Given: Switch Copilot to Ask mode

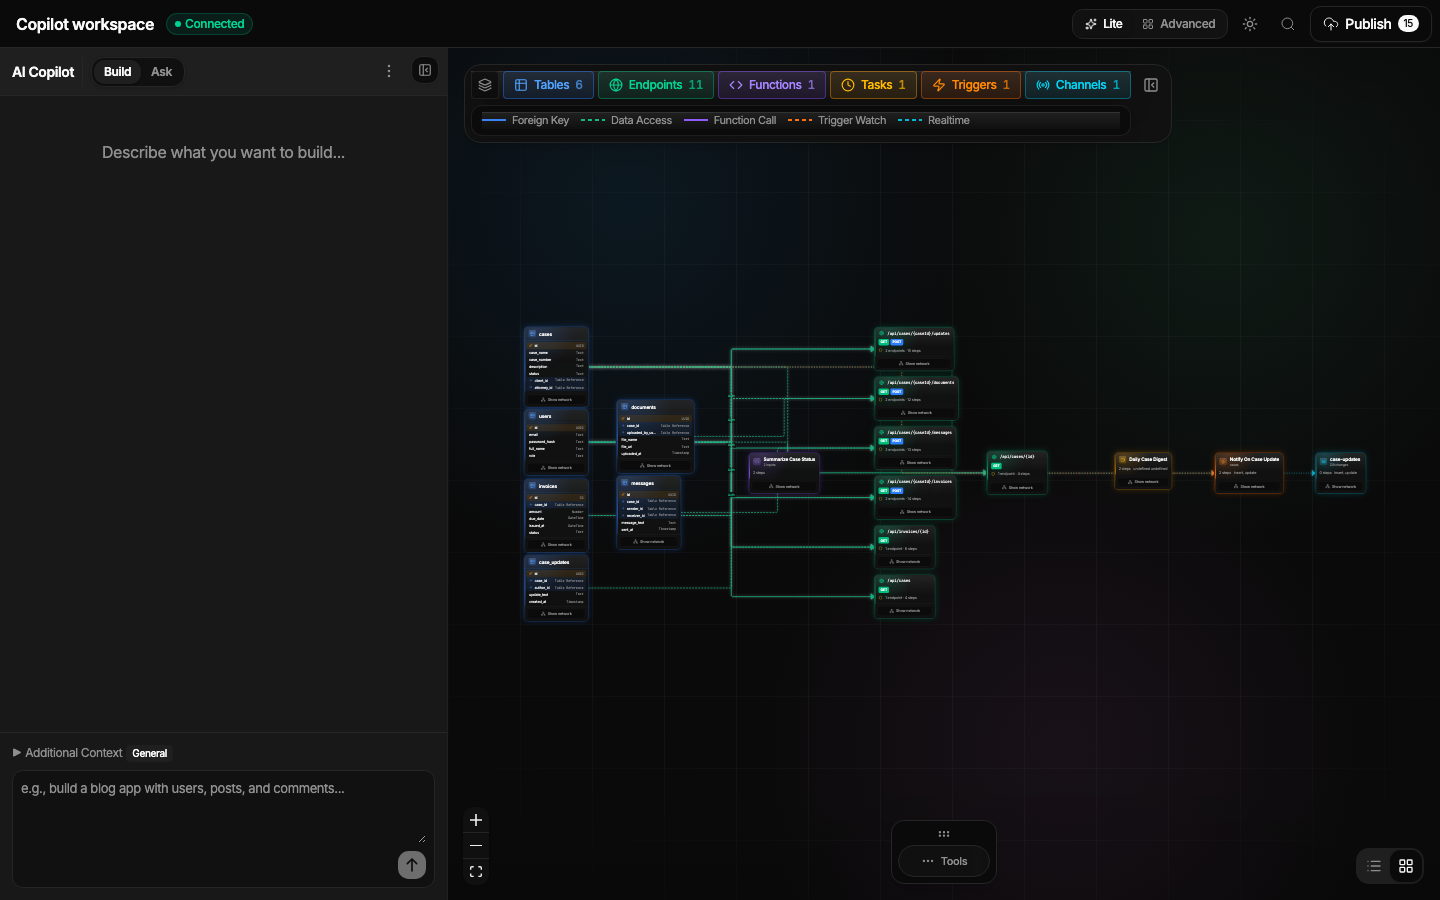Looking at the screenshot, I should click(x=161, y=72).
